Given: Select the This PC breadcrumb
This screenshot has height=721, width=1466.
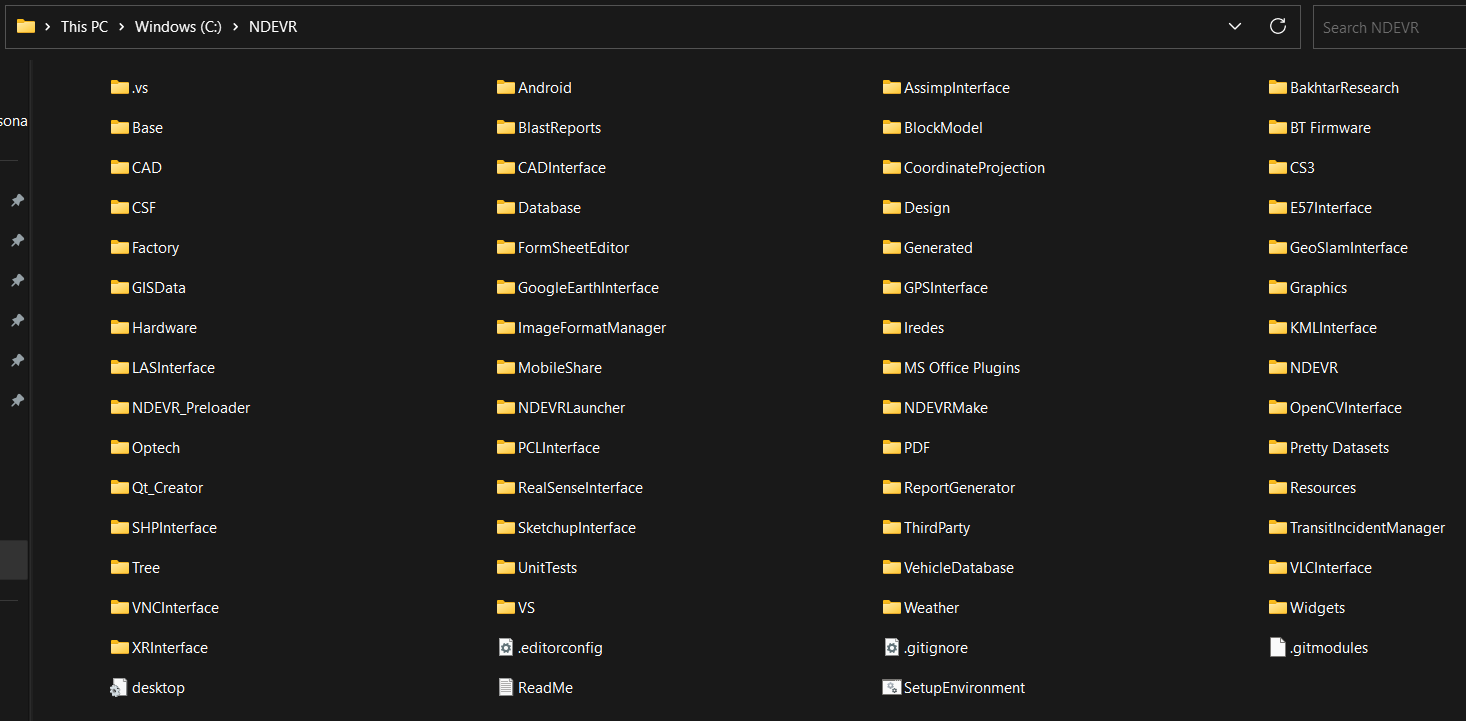Looking at the screenshot, I should [x=84, y=27].
